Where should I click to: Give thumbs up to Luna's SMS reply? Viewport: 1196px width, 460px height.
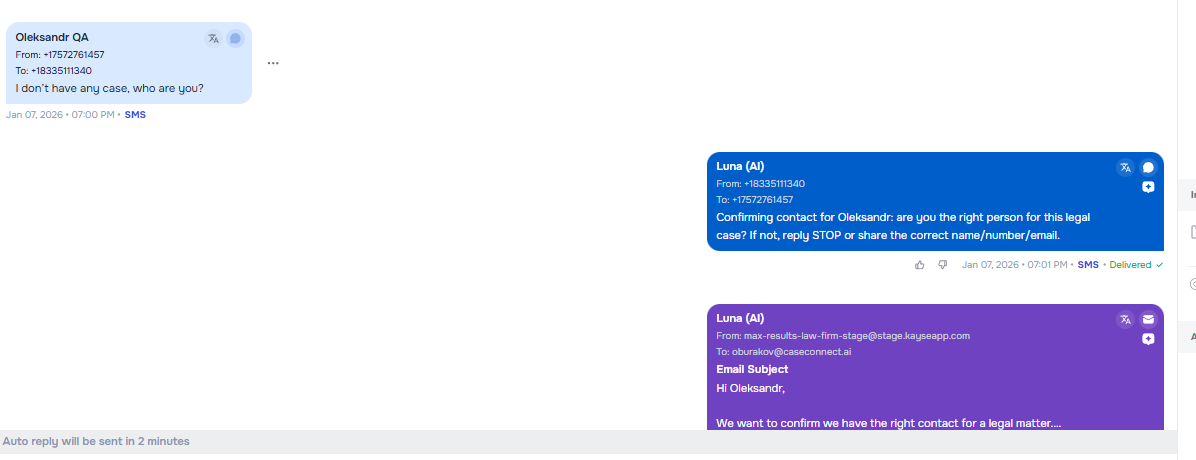[x=920, y=265]
